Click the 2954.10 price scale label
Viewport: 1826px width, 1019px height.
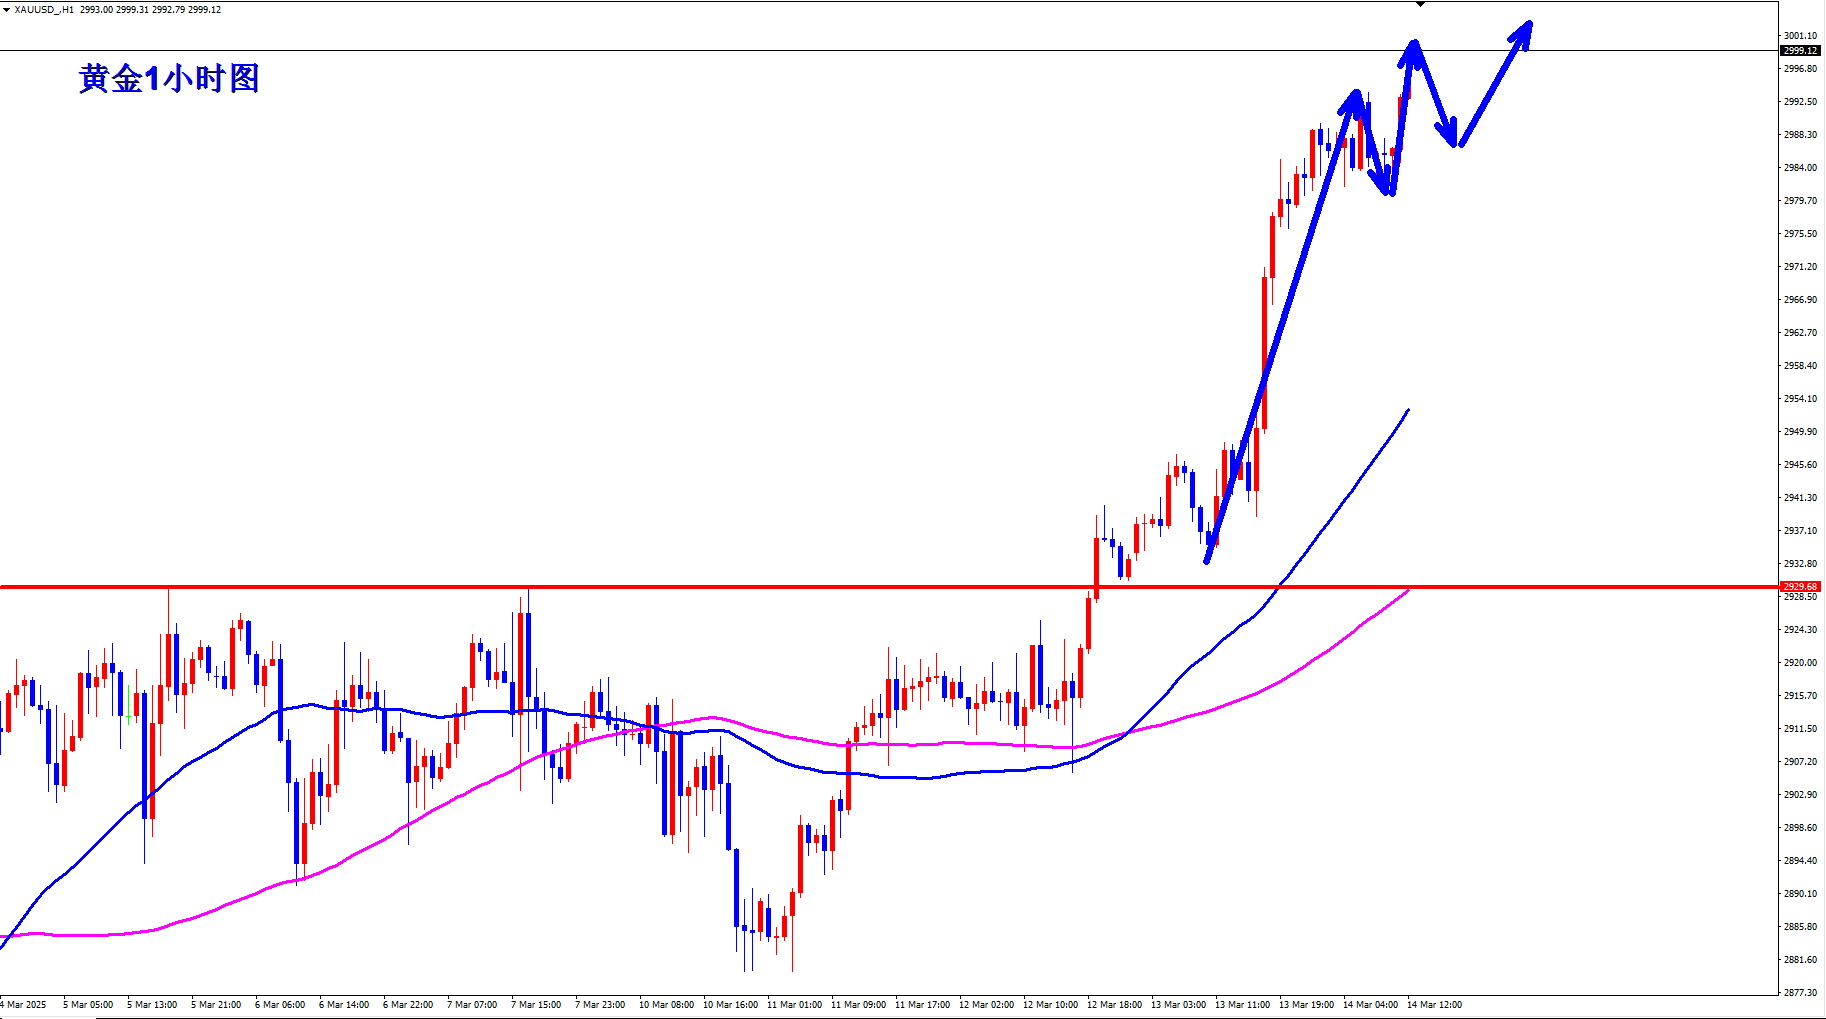coord(1800,399)
